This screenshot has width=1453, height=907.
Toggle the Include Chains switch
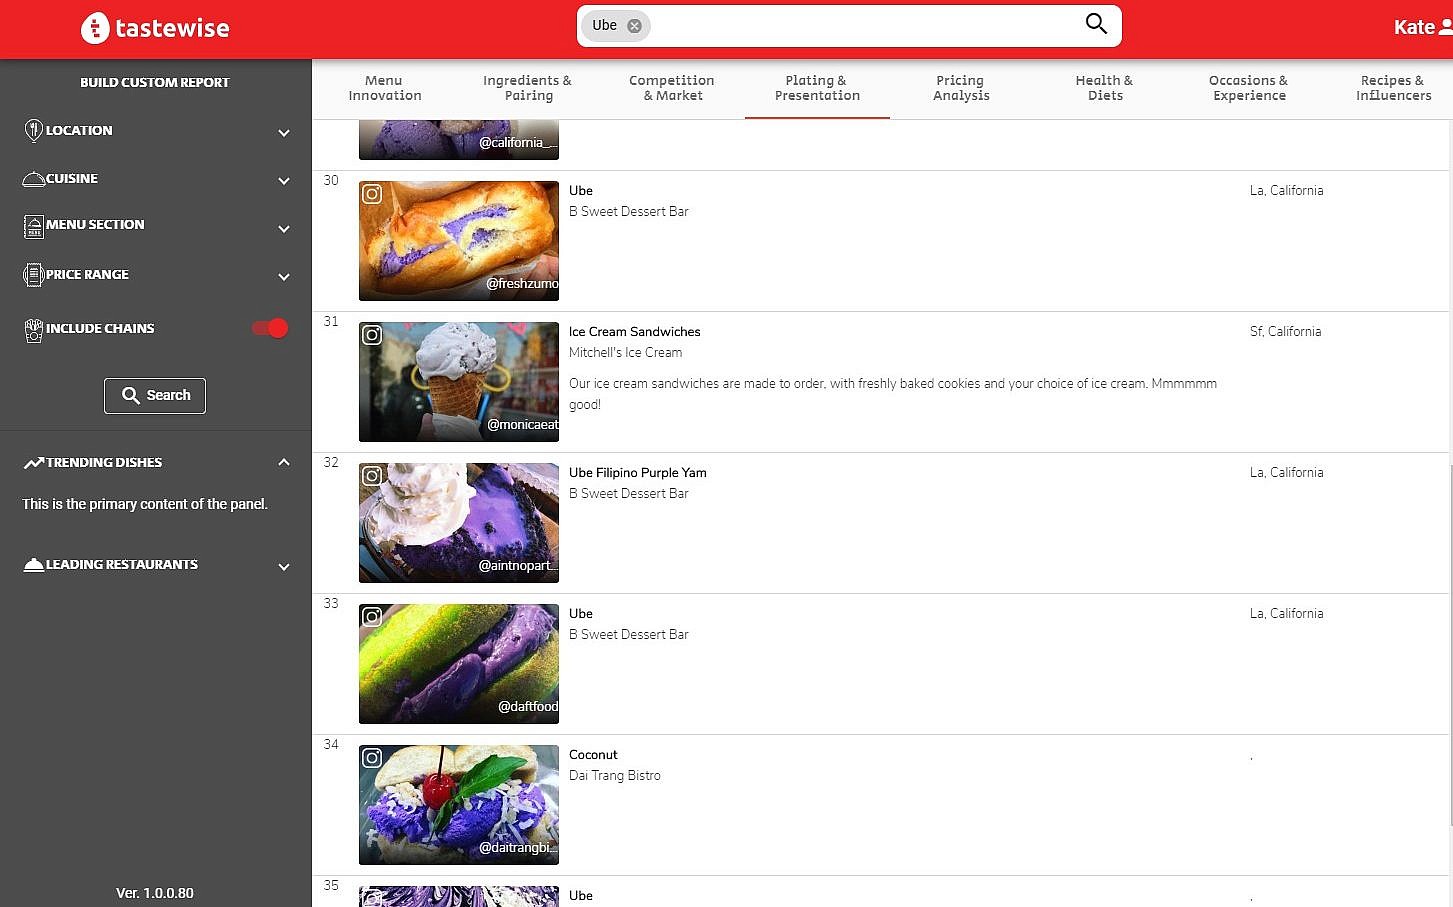tap(270, 328)
